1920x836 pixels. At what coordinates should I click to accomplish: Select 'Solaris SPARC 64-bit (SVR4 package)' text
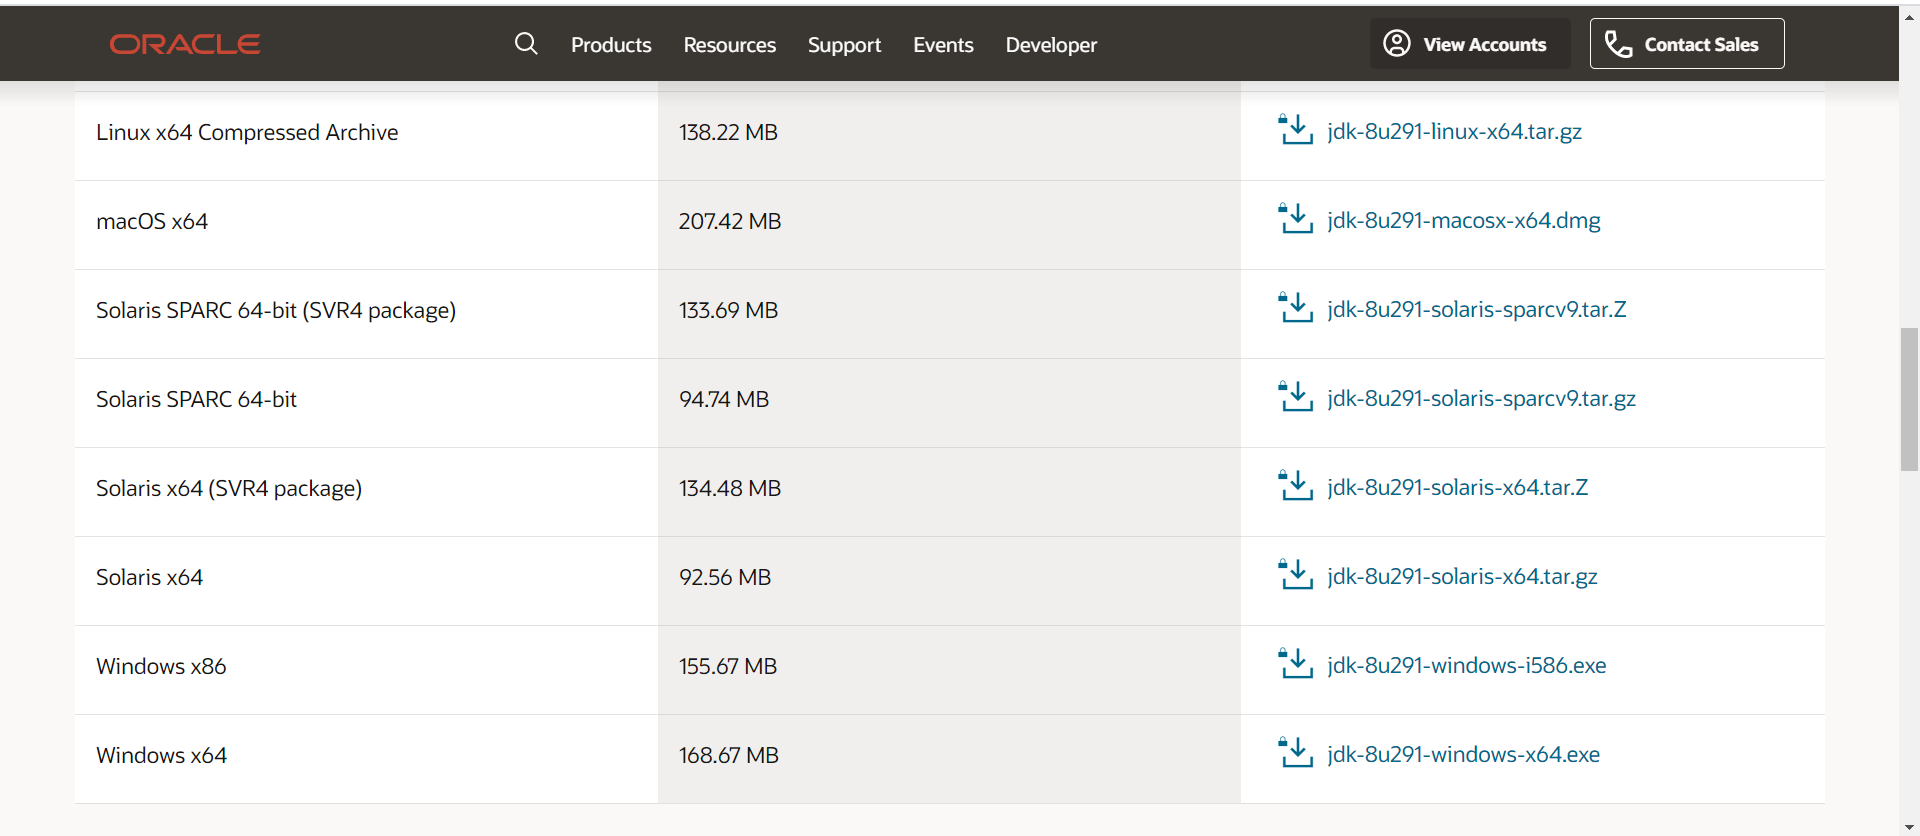point(276,310)
